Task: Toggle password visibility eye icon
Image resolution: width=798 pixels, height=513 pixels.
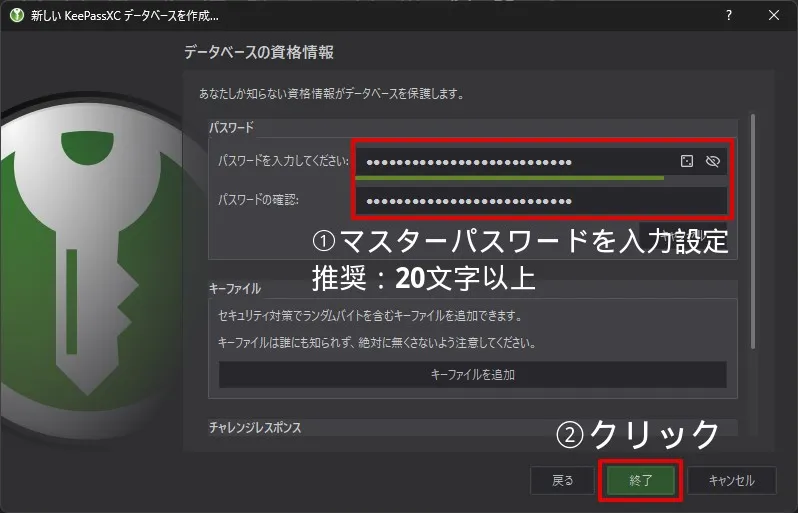Action: point(712,161)
